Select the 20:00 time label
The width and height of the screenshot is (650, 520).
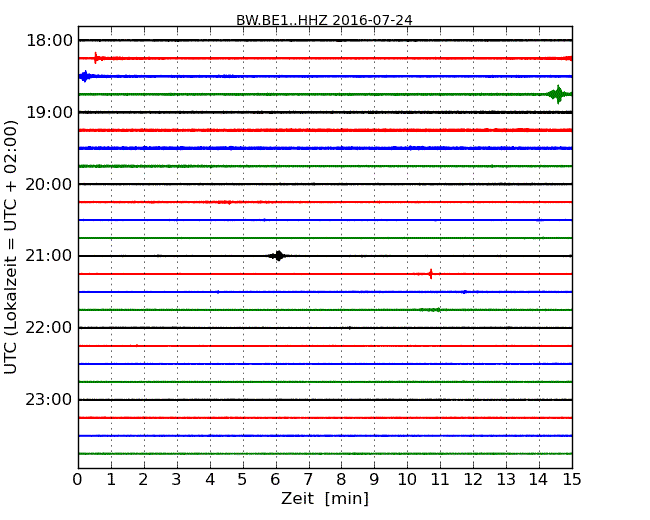click(49, 184)
